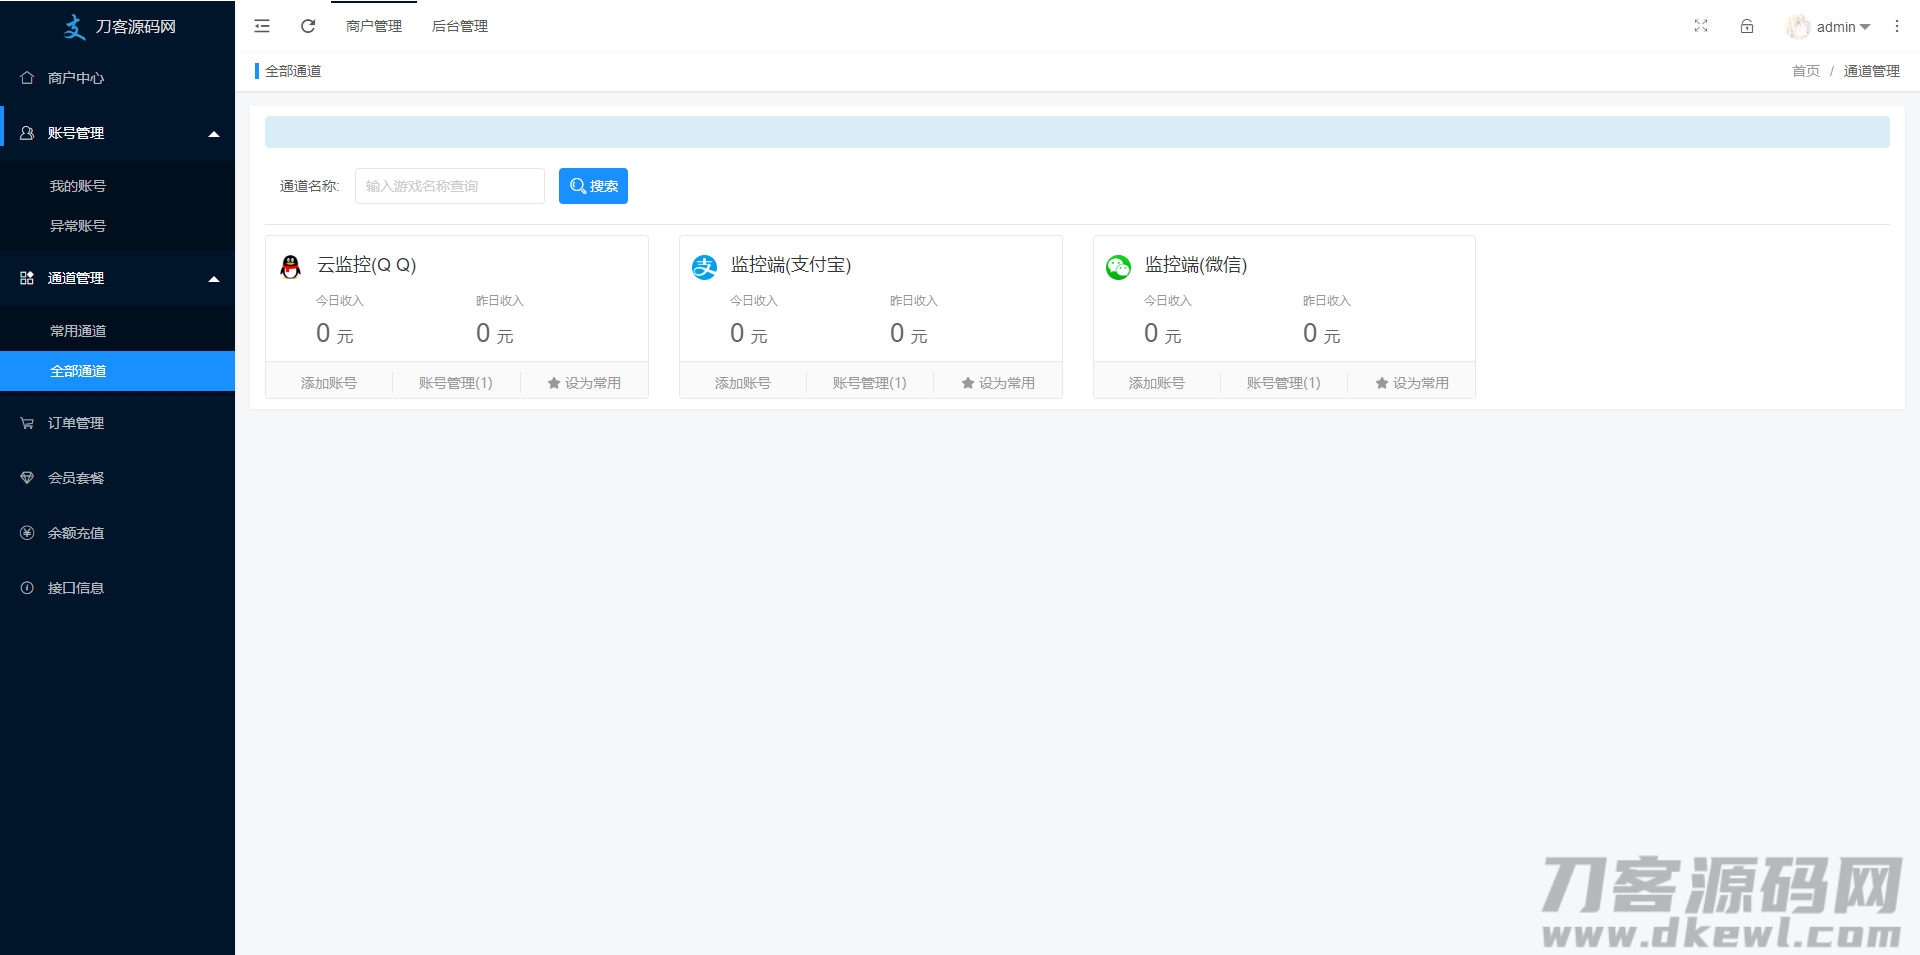1920x955 pixels.
Task: Star 云监控(Q Q) as 设为常用
Action: point(584,383)
